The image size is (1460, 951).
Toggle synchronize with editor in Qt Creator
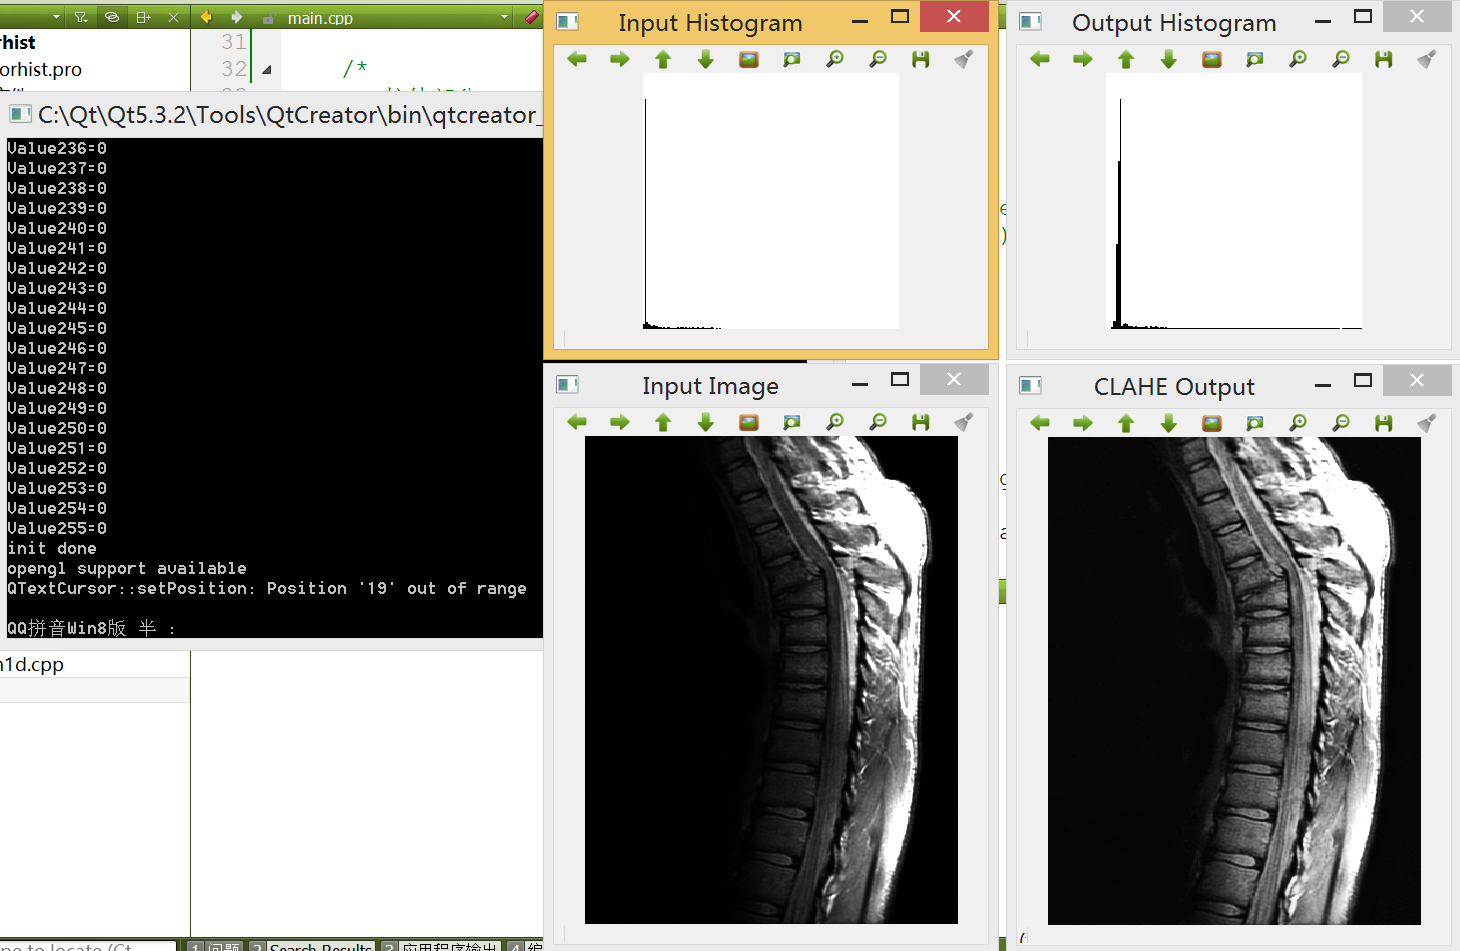[112, 17]
